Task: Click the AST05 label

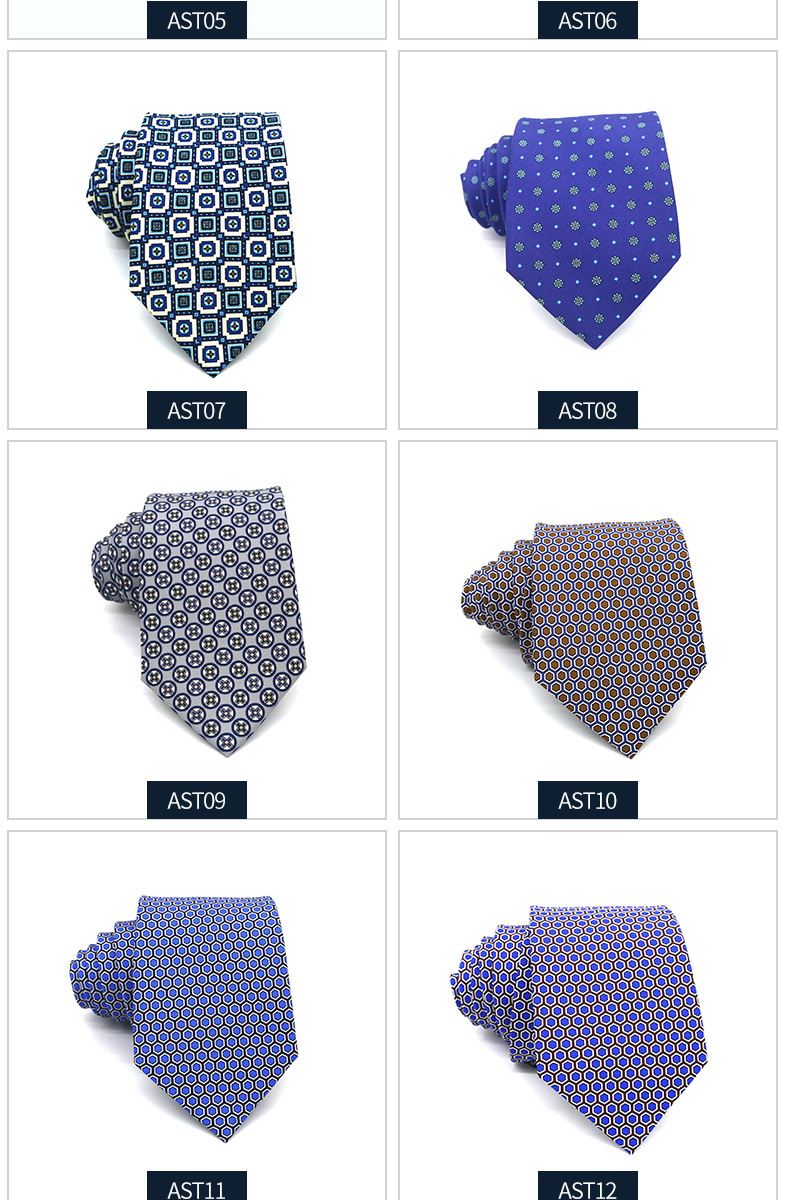Action: 197,20
